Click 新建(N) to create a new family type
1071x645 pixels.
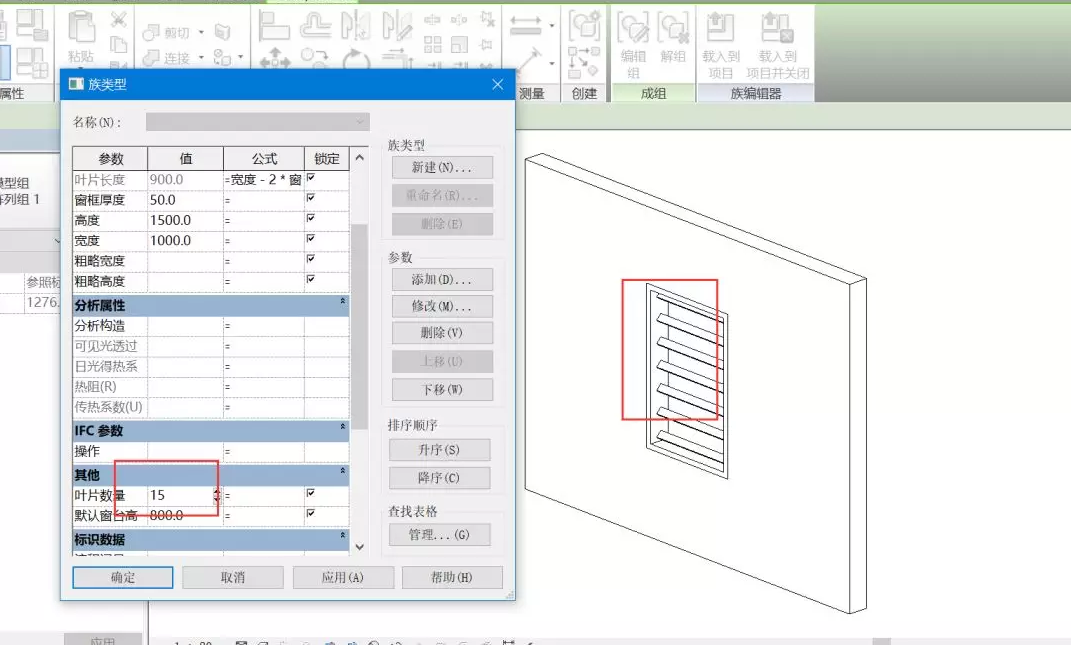point(442,167)
